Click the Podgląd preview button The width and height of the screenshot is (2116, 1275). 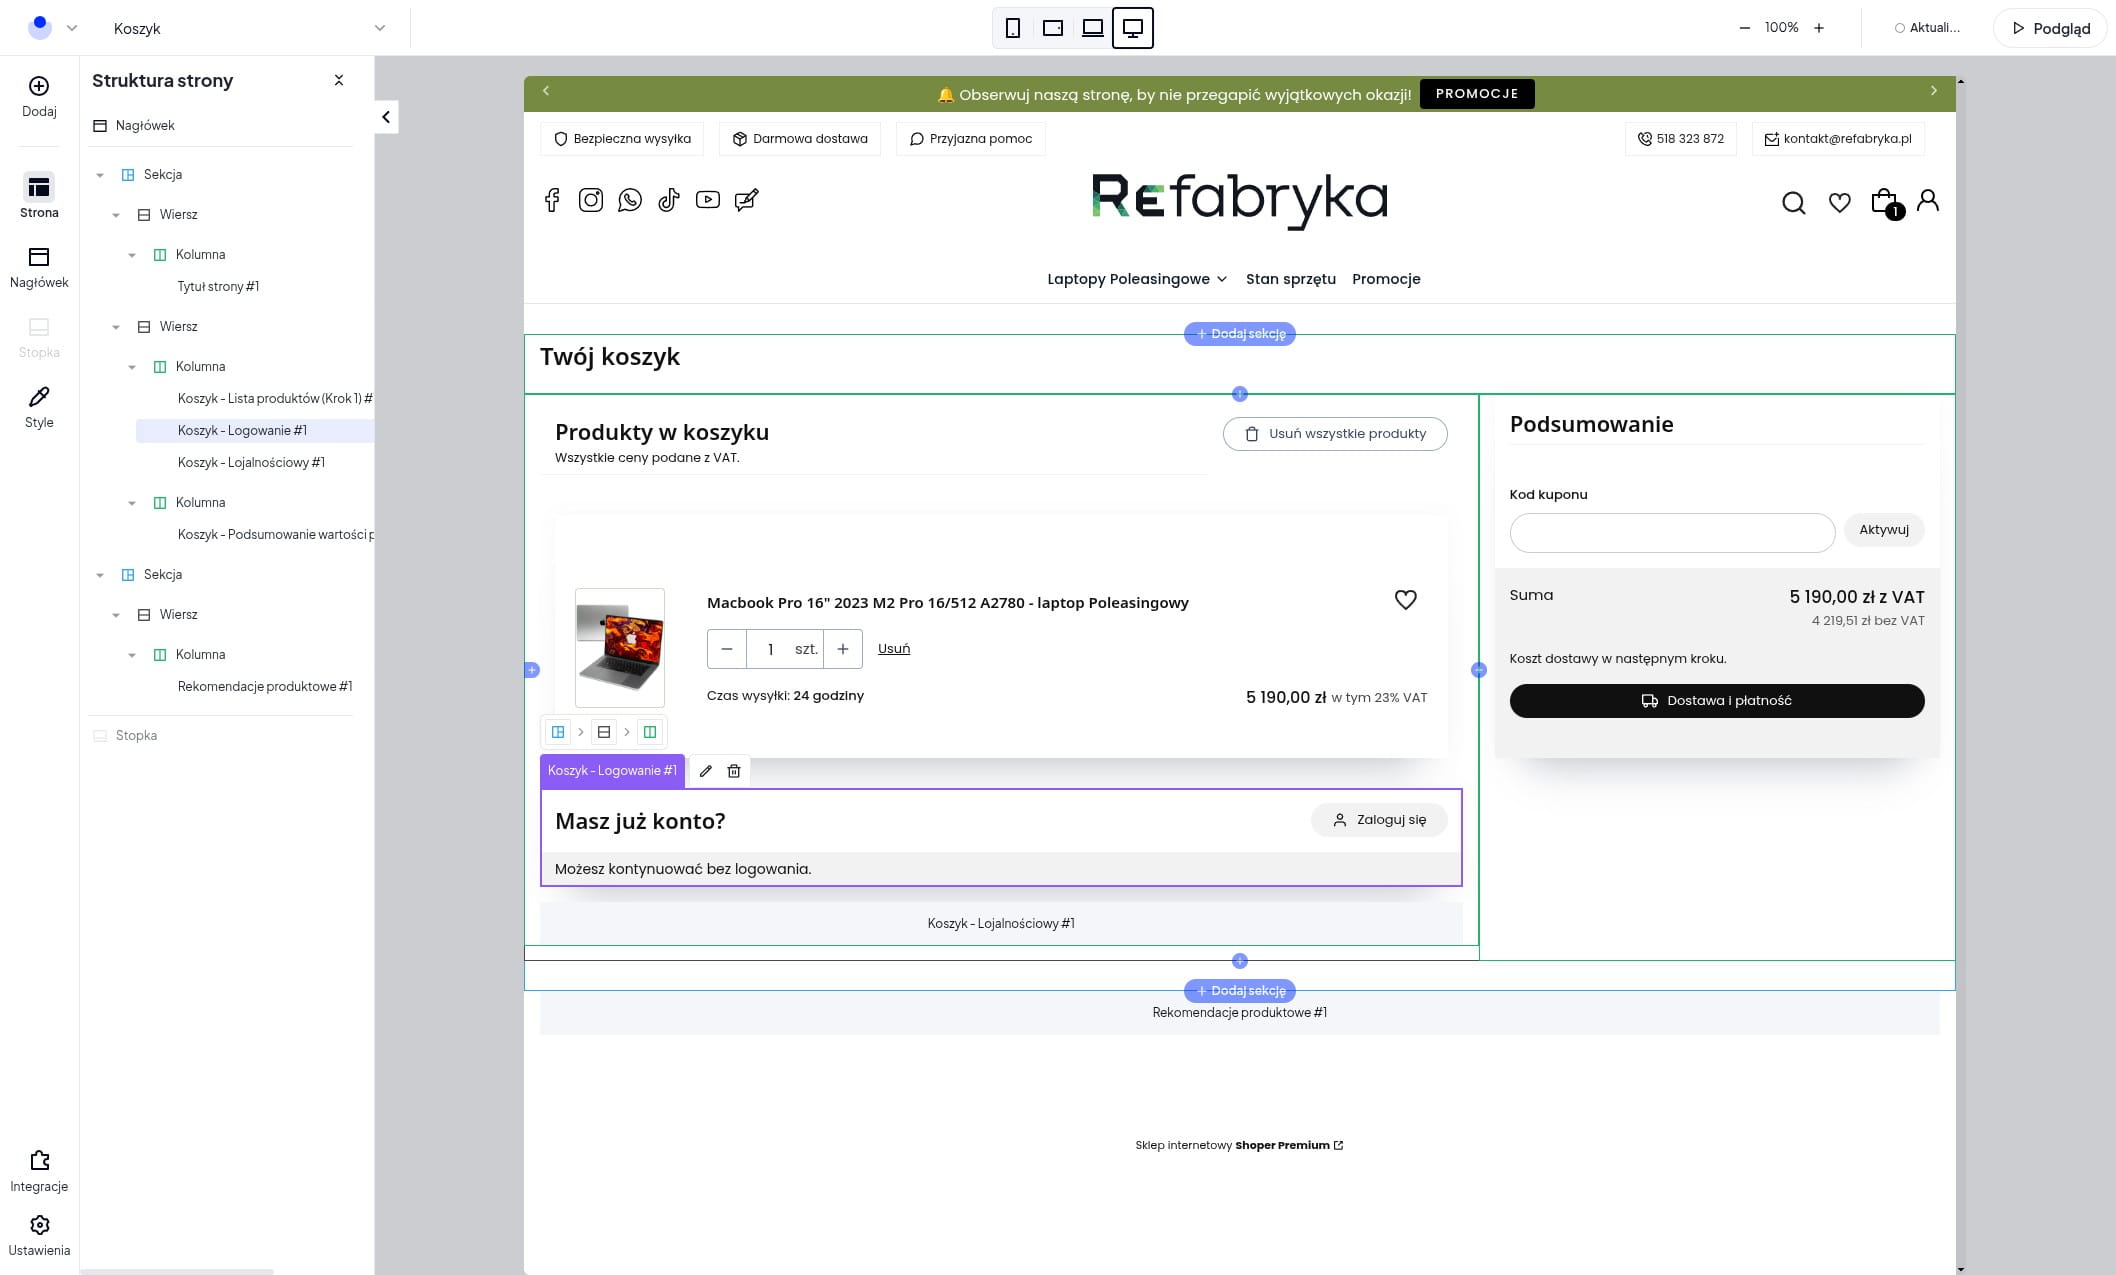(x=2050, y=28)
